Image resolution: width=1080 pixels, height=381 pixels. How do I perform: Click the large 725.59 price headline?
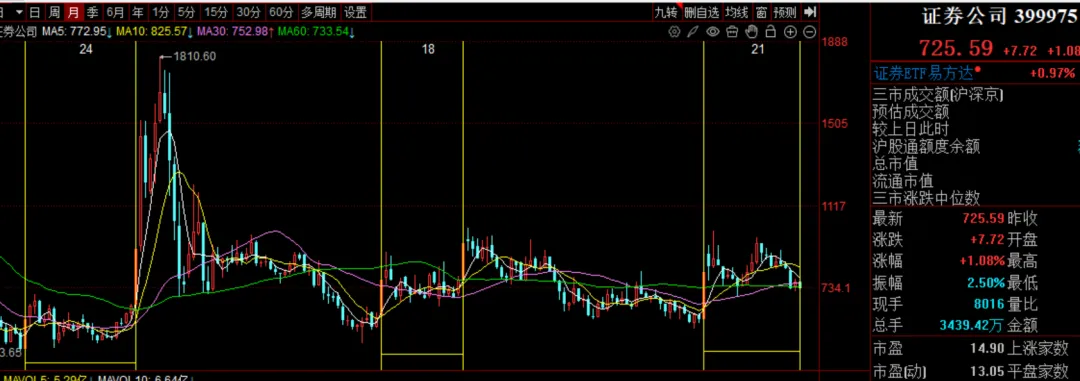click(x=955, y=48)
